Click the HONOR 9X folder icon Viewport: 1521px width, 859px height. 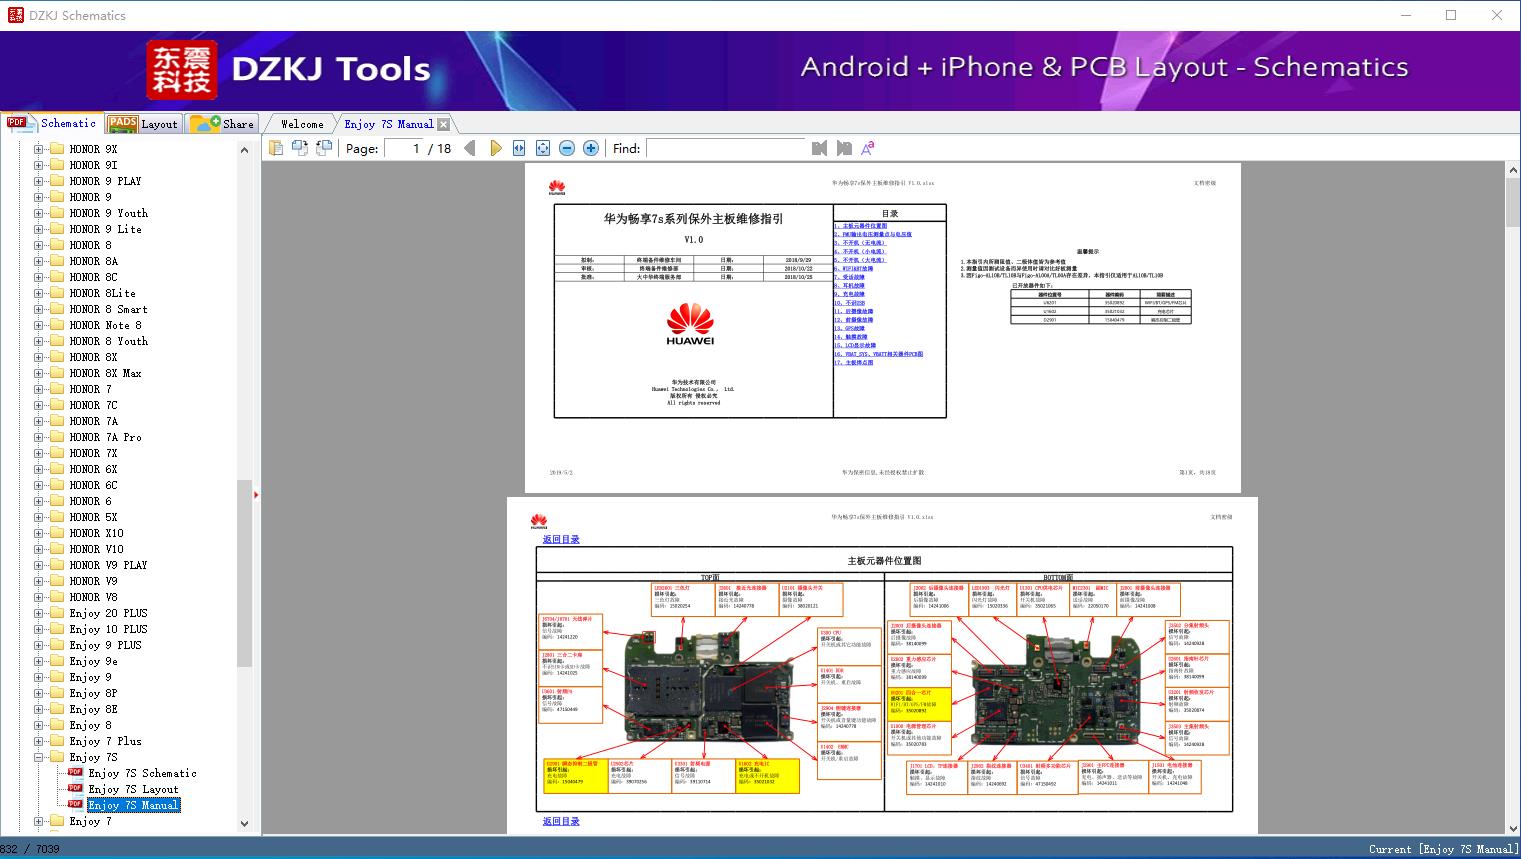[57, 149]
